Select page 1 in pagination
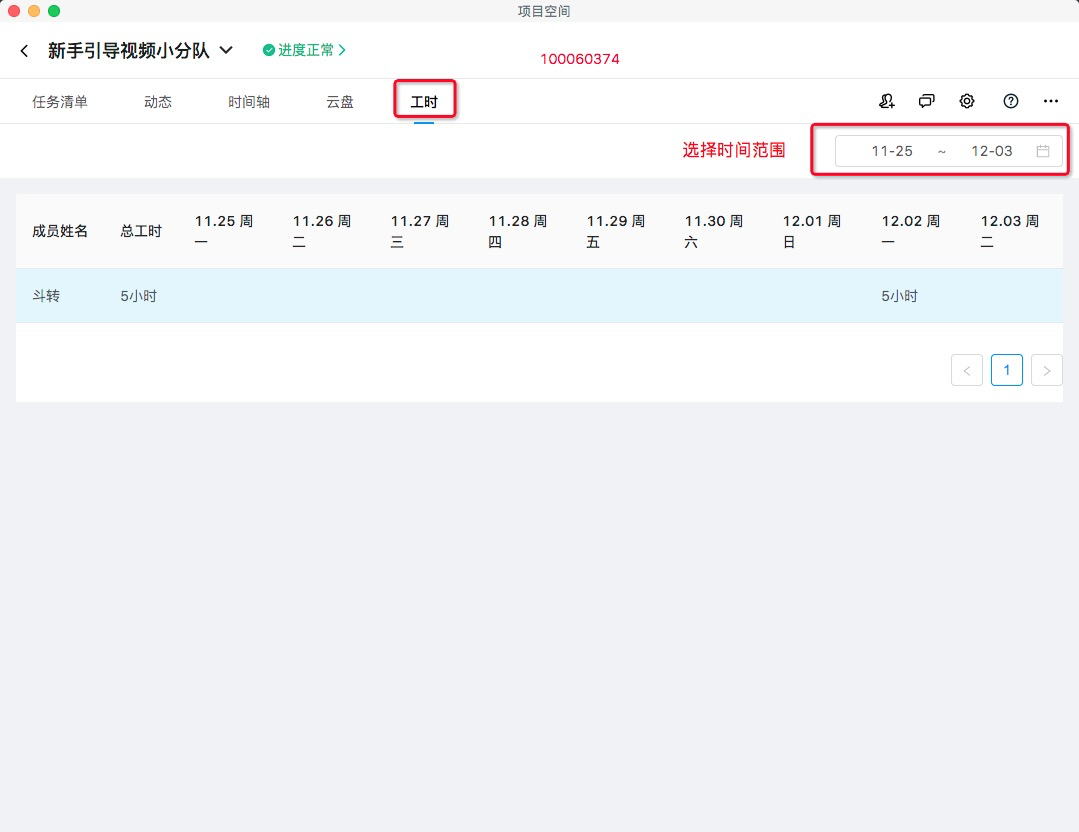This screenshot has width=1079, height=832. tap(1007, 370)
